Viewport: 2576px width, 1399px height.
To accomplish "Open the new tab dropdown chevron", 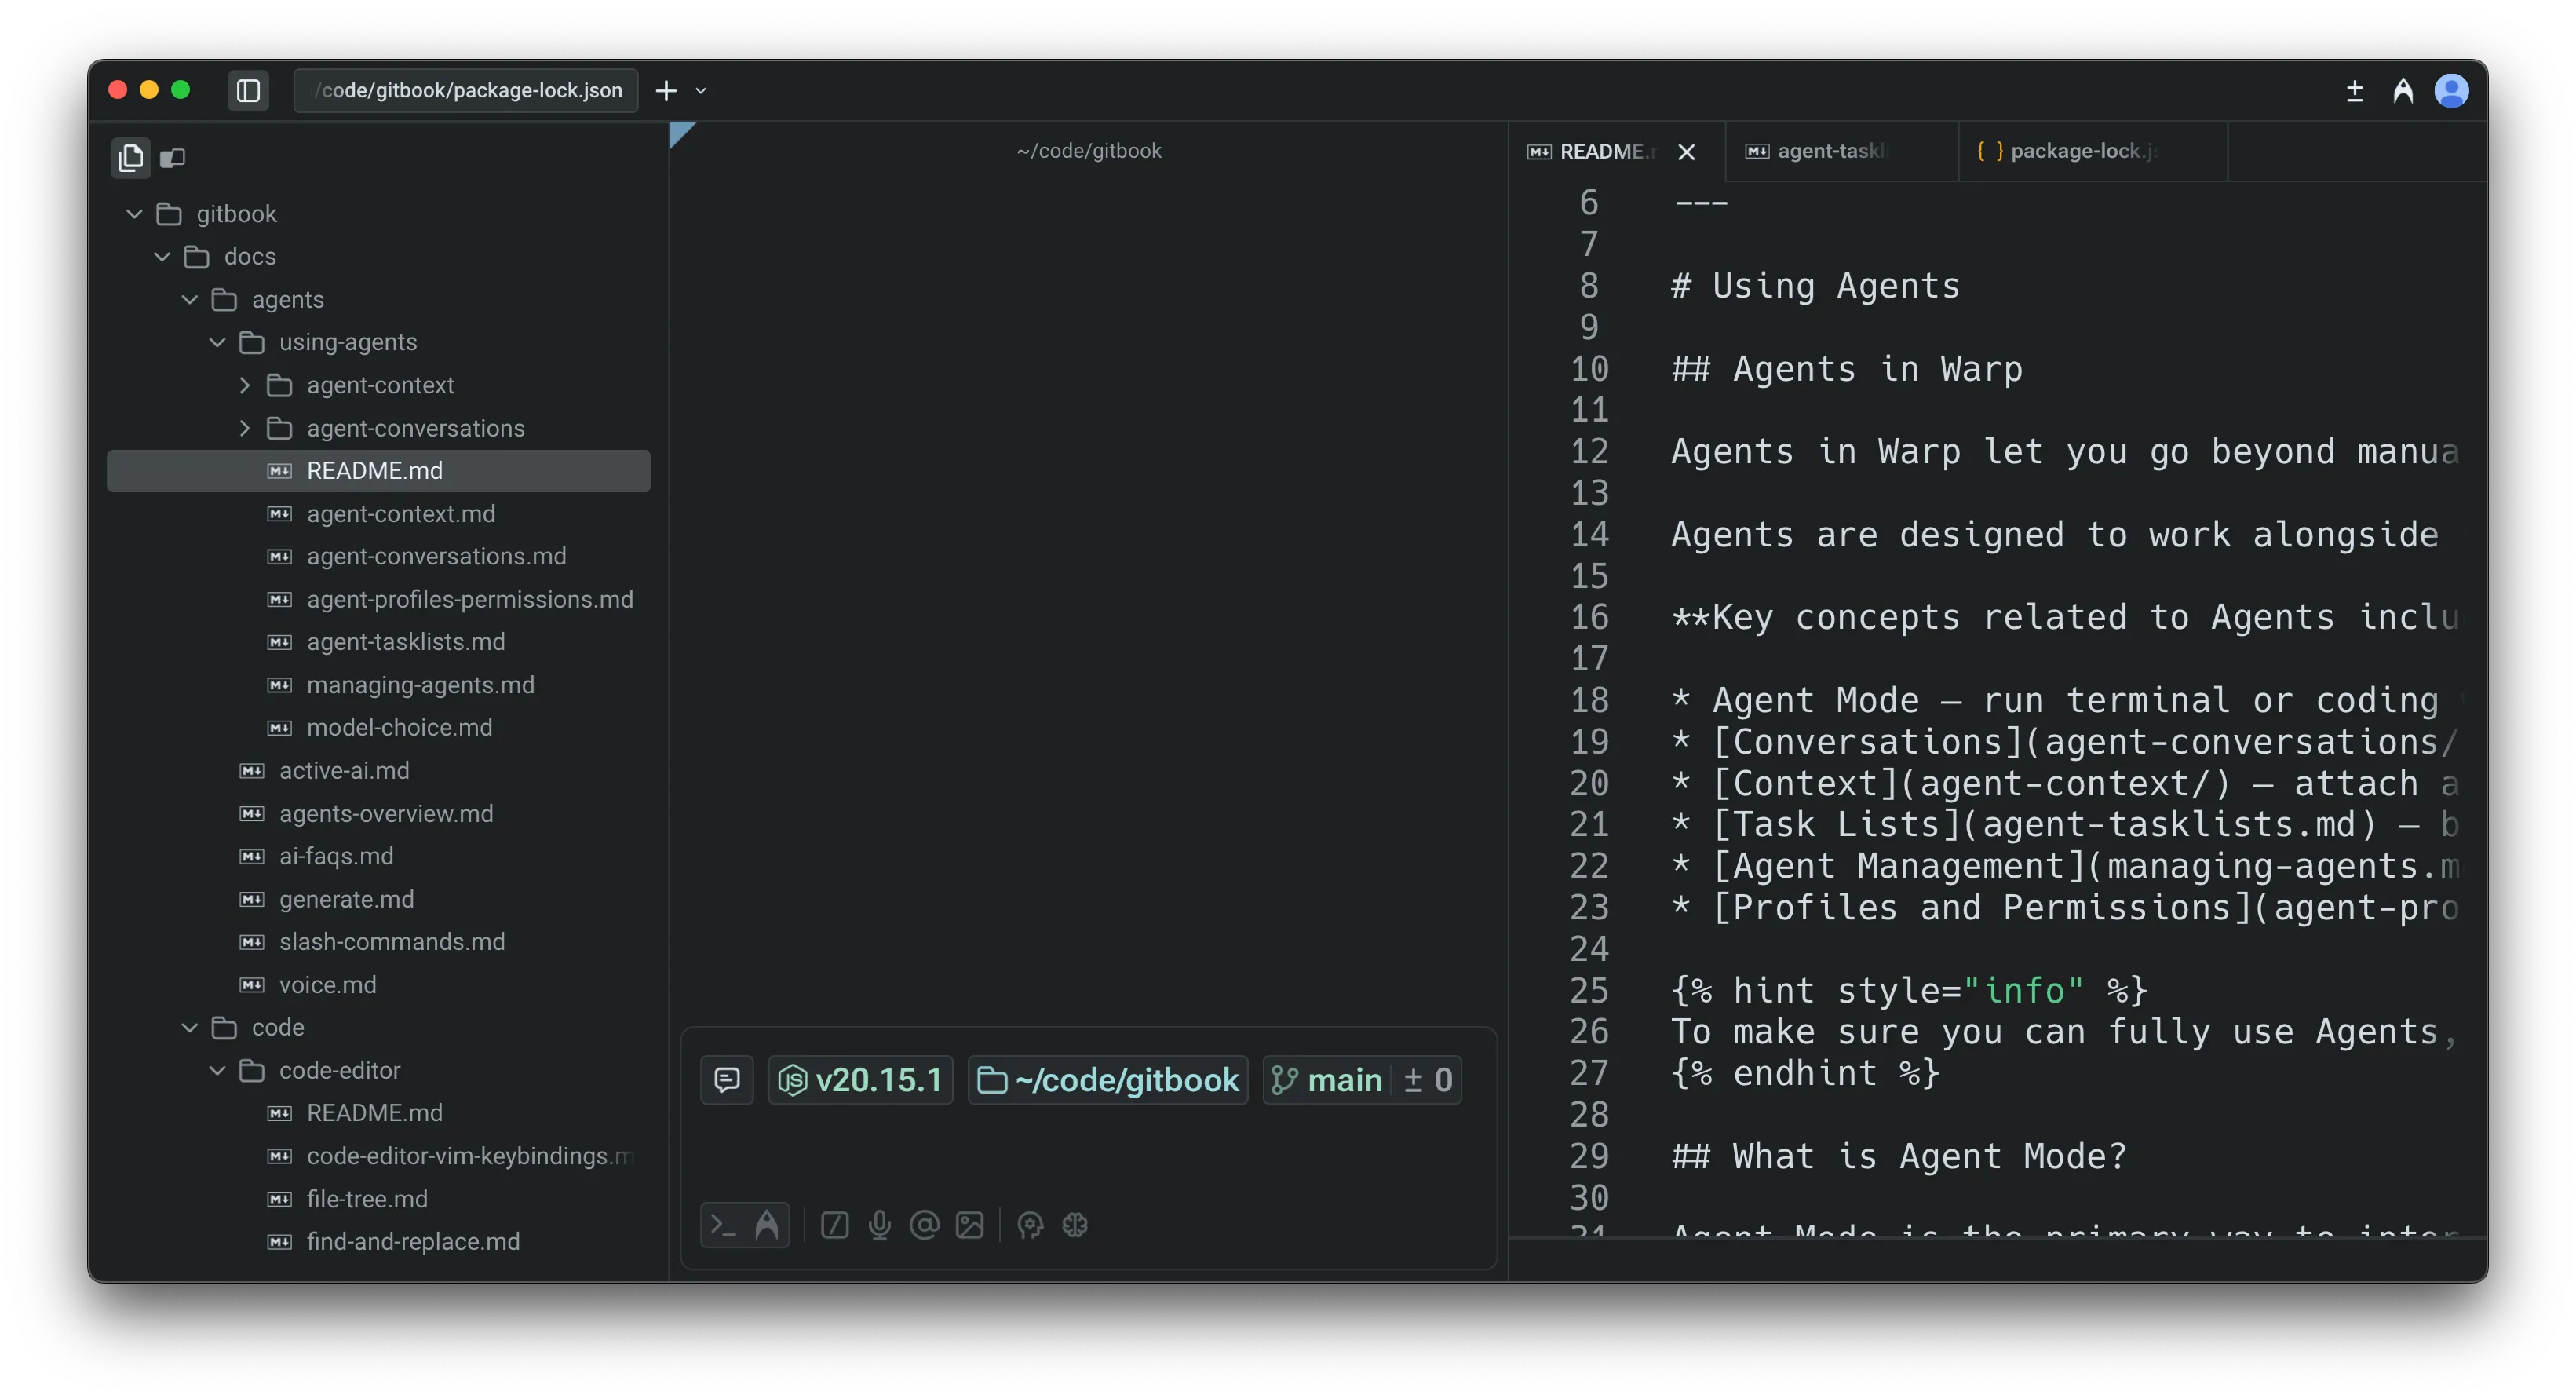I will point(701,91).
